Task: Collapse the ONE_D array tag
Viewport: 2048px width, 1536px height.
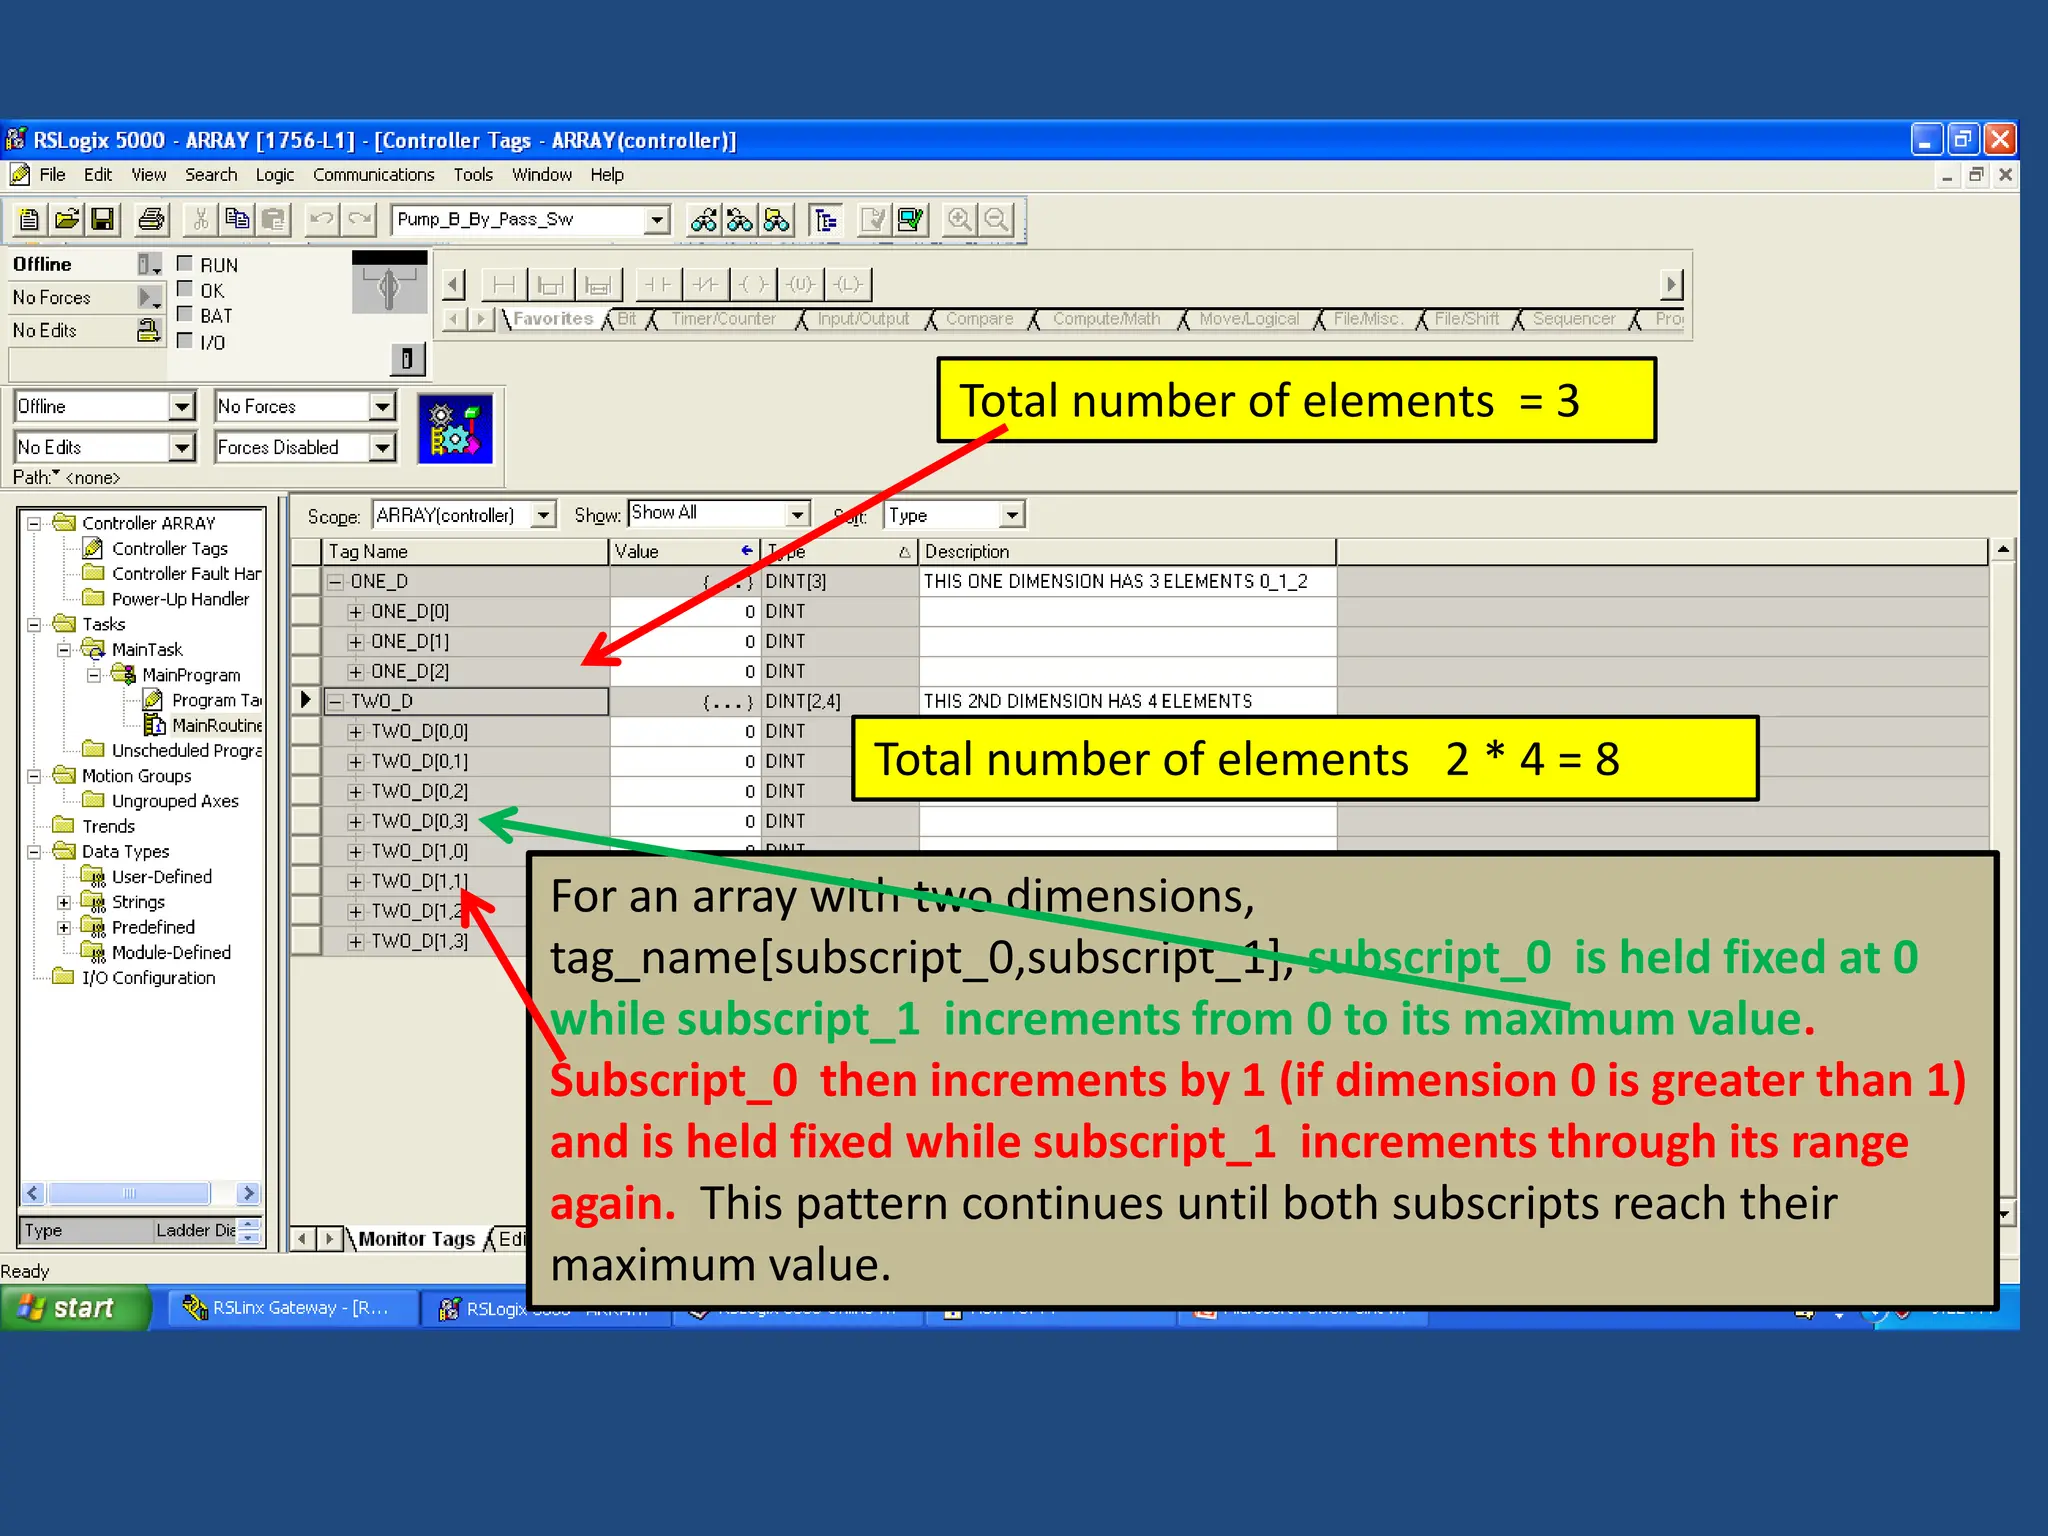Action: pos(336,582)
